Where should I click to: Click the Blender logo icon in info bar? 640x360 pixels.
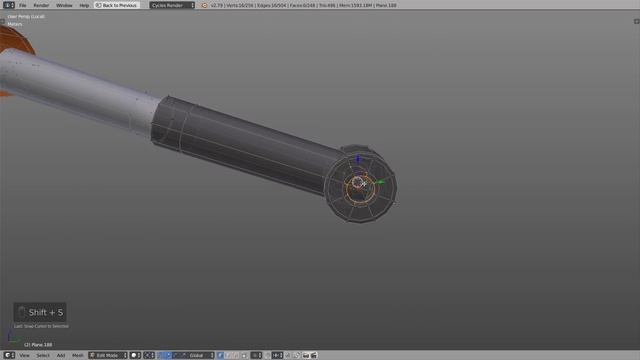(x=204, y=5)
